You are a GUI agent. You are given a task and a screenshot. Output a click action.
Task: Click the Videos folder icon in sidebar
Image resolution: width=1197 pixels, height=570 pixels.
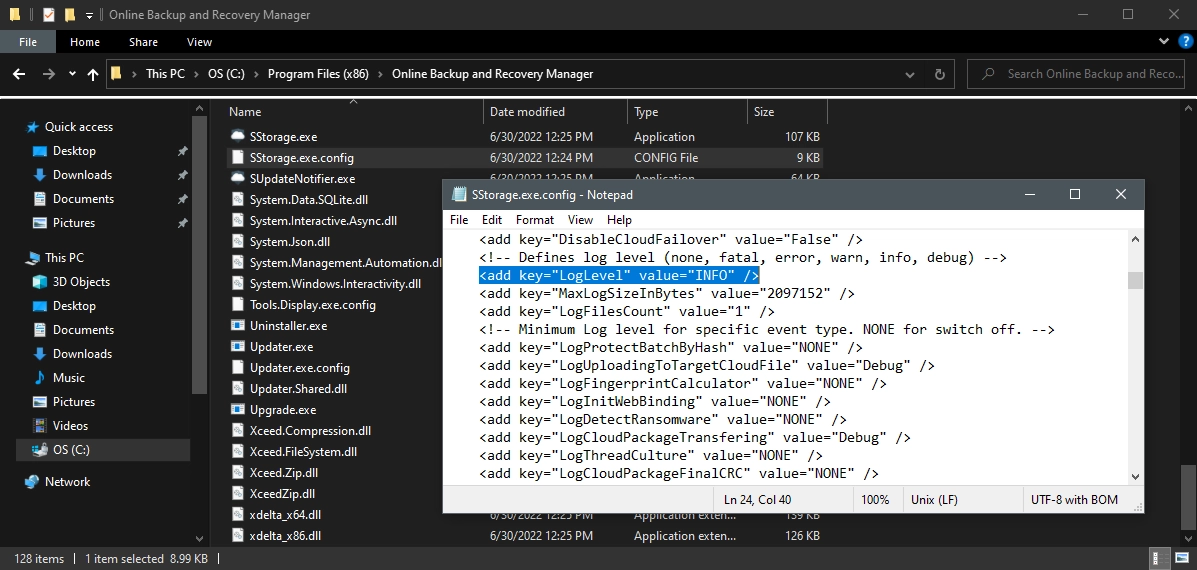[40, 426]
